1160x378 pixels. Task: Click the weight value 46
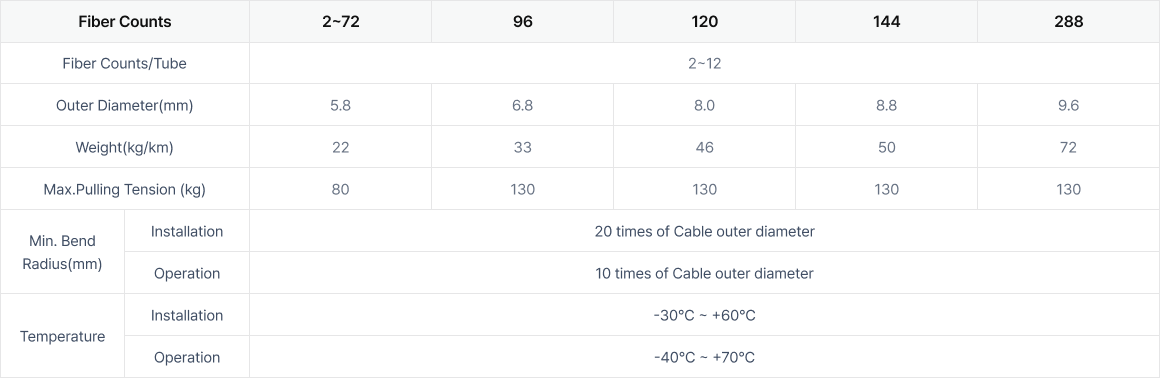(704, 148)
